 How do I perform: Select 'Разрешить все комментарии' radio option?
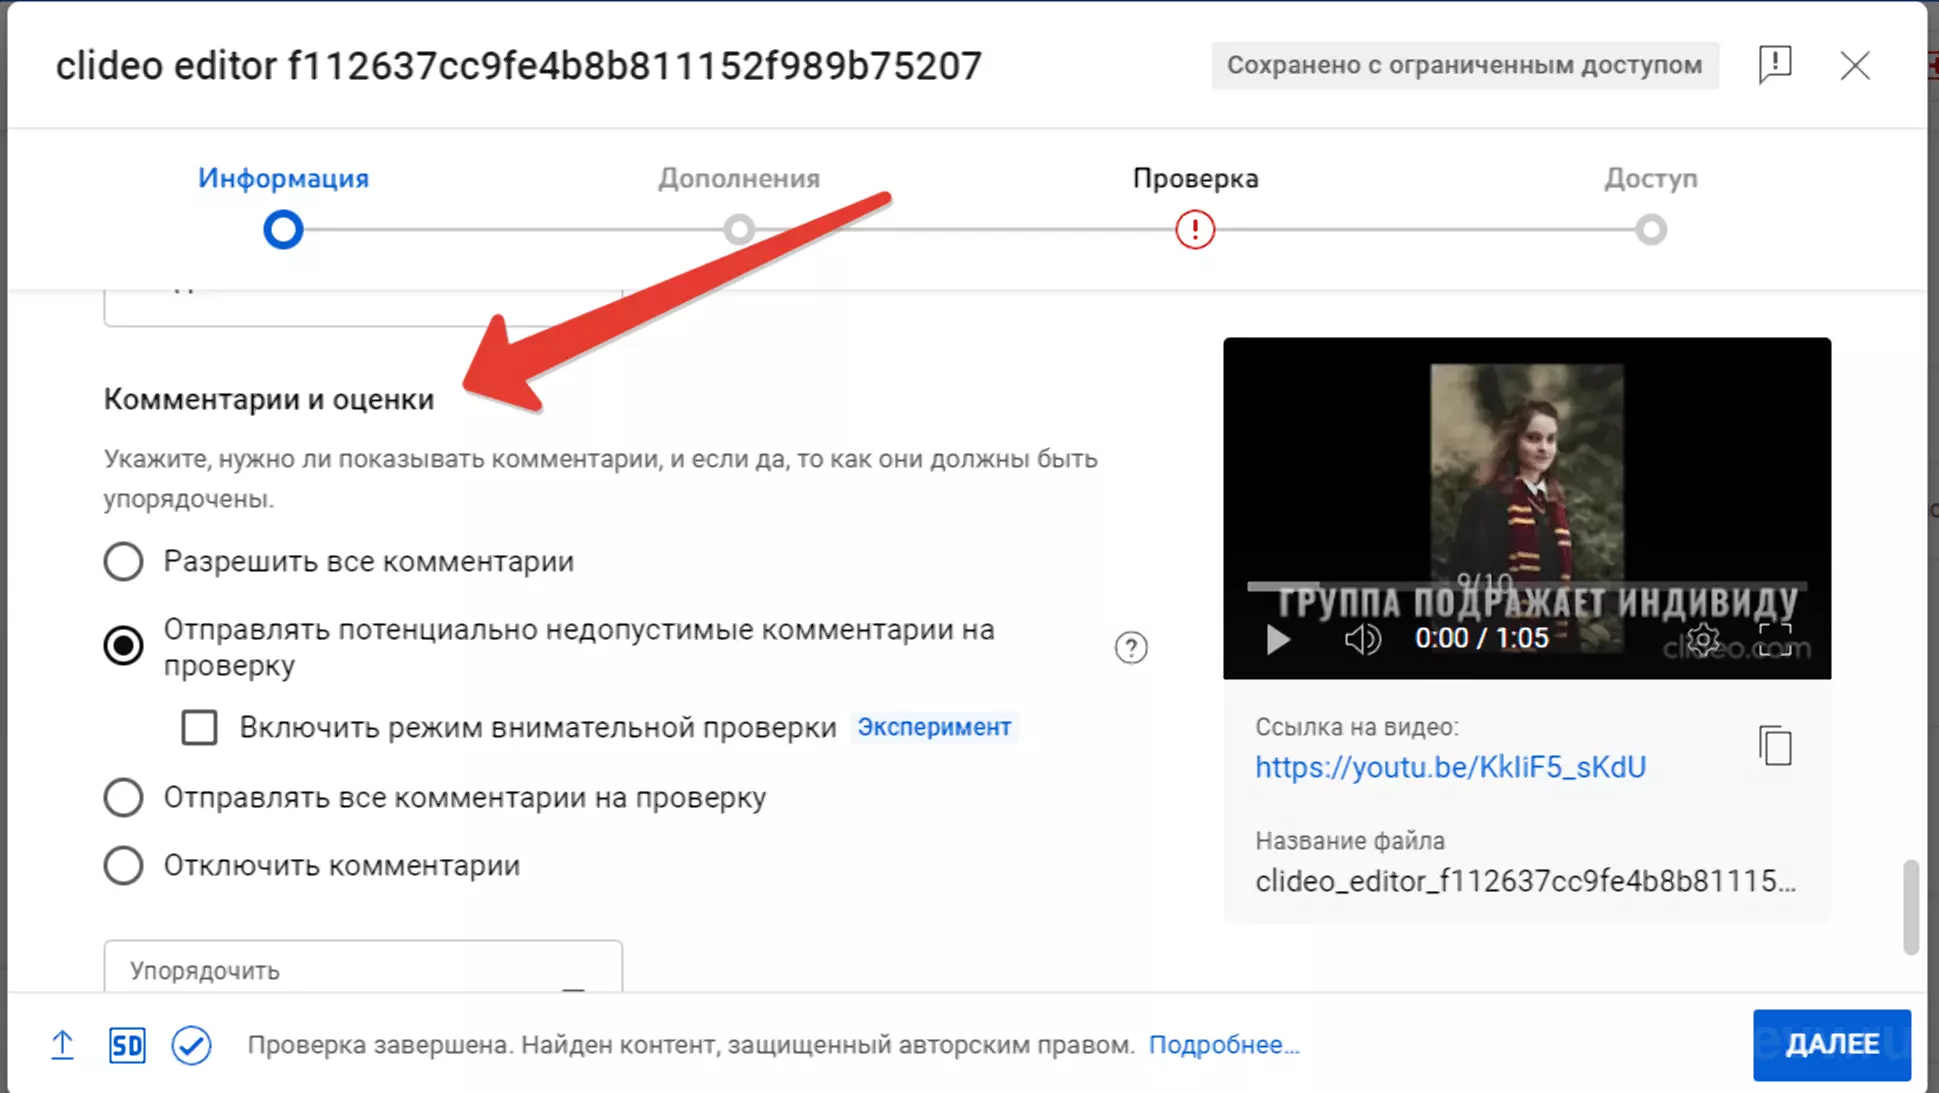point(123,562)
